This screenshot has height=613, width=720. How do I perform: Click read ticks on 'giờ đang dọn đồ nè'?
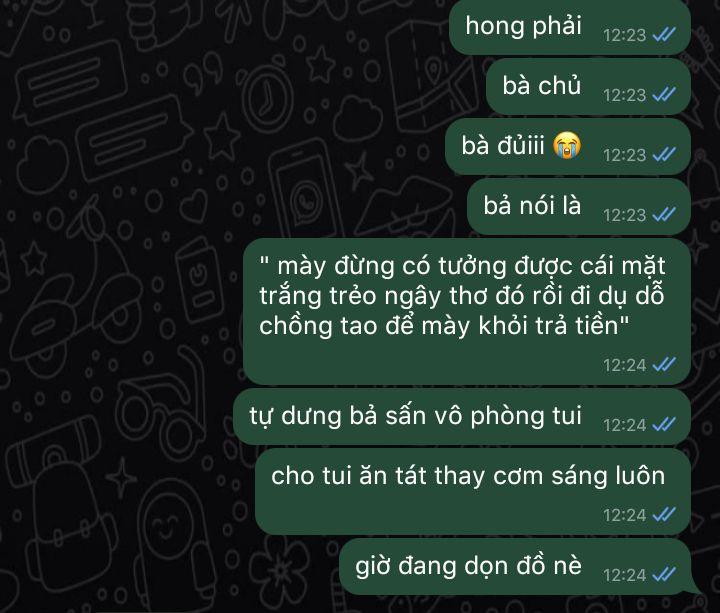coord(664,574)
